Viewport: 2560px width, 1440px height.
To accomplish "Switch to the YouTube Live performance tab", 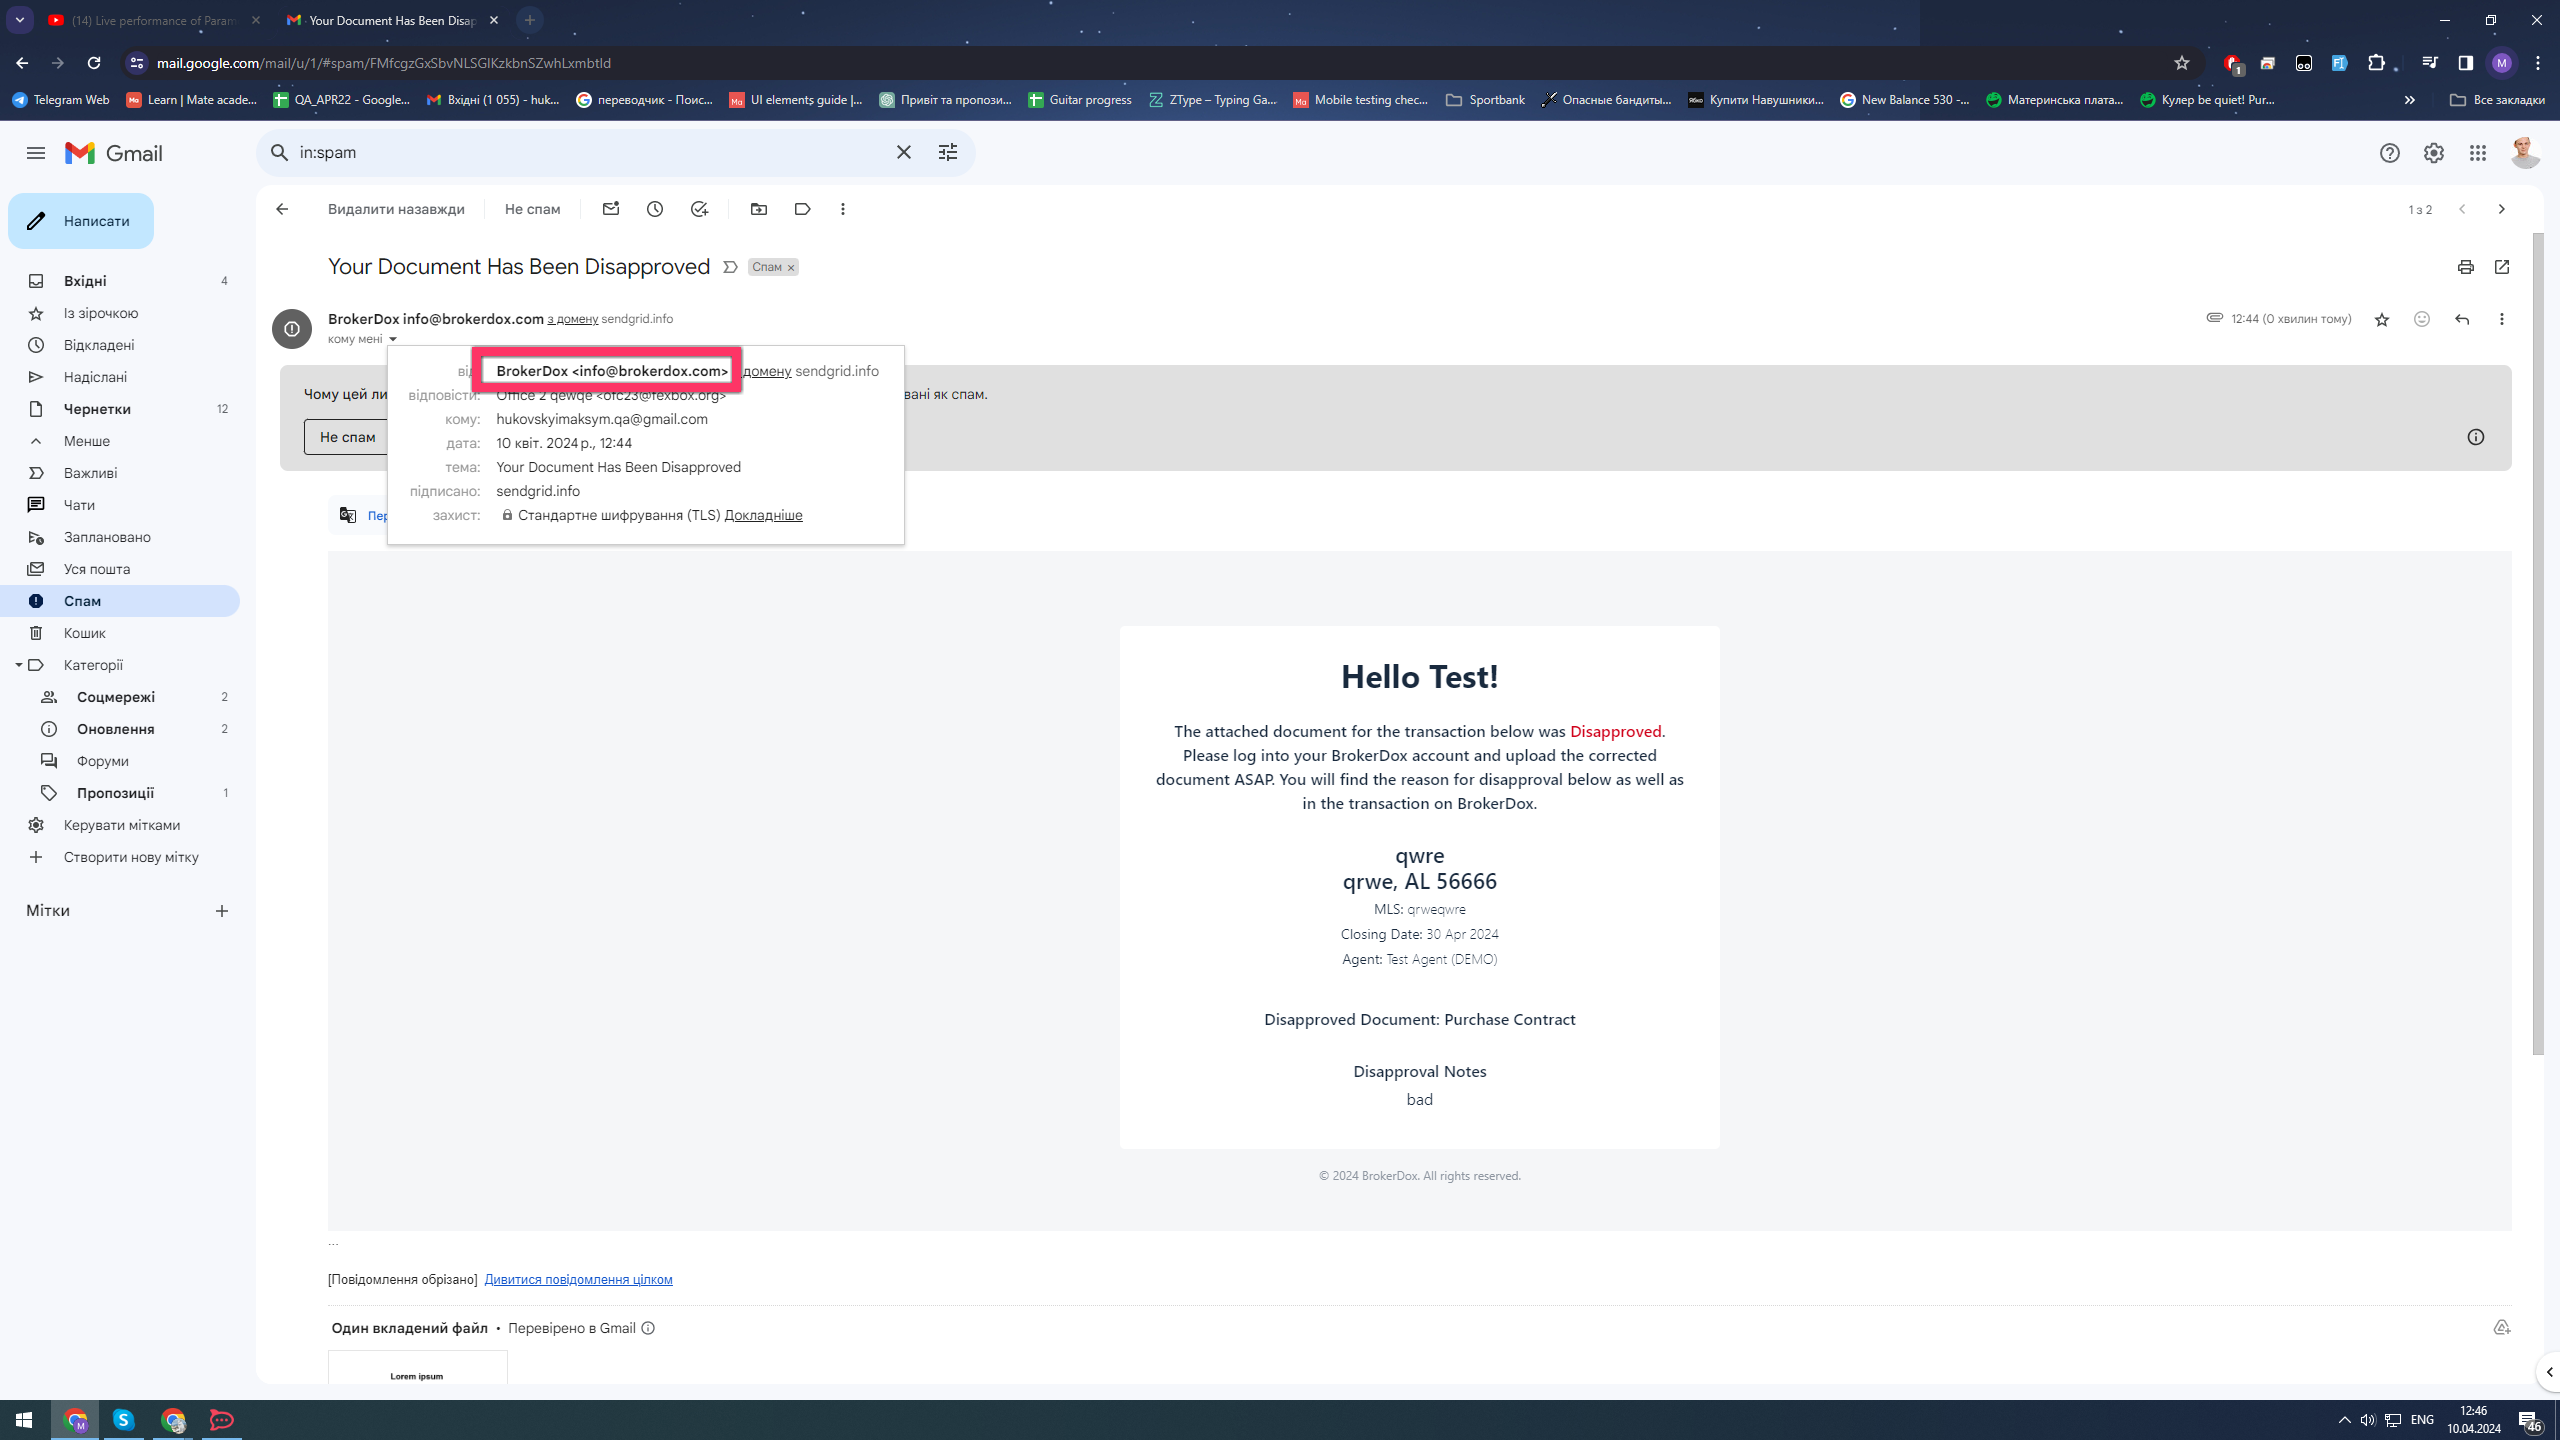I will [x=154, y=20].
